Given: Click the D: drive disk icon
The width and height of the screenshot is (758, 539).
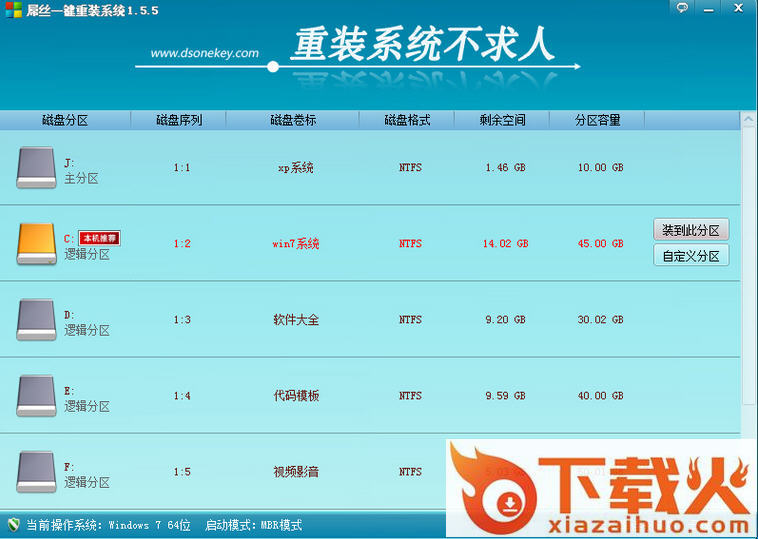Looking at the screenshot, I should pyautogui.click(x=36, y=320).
